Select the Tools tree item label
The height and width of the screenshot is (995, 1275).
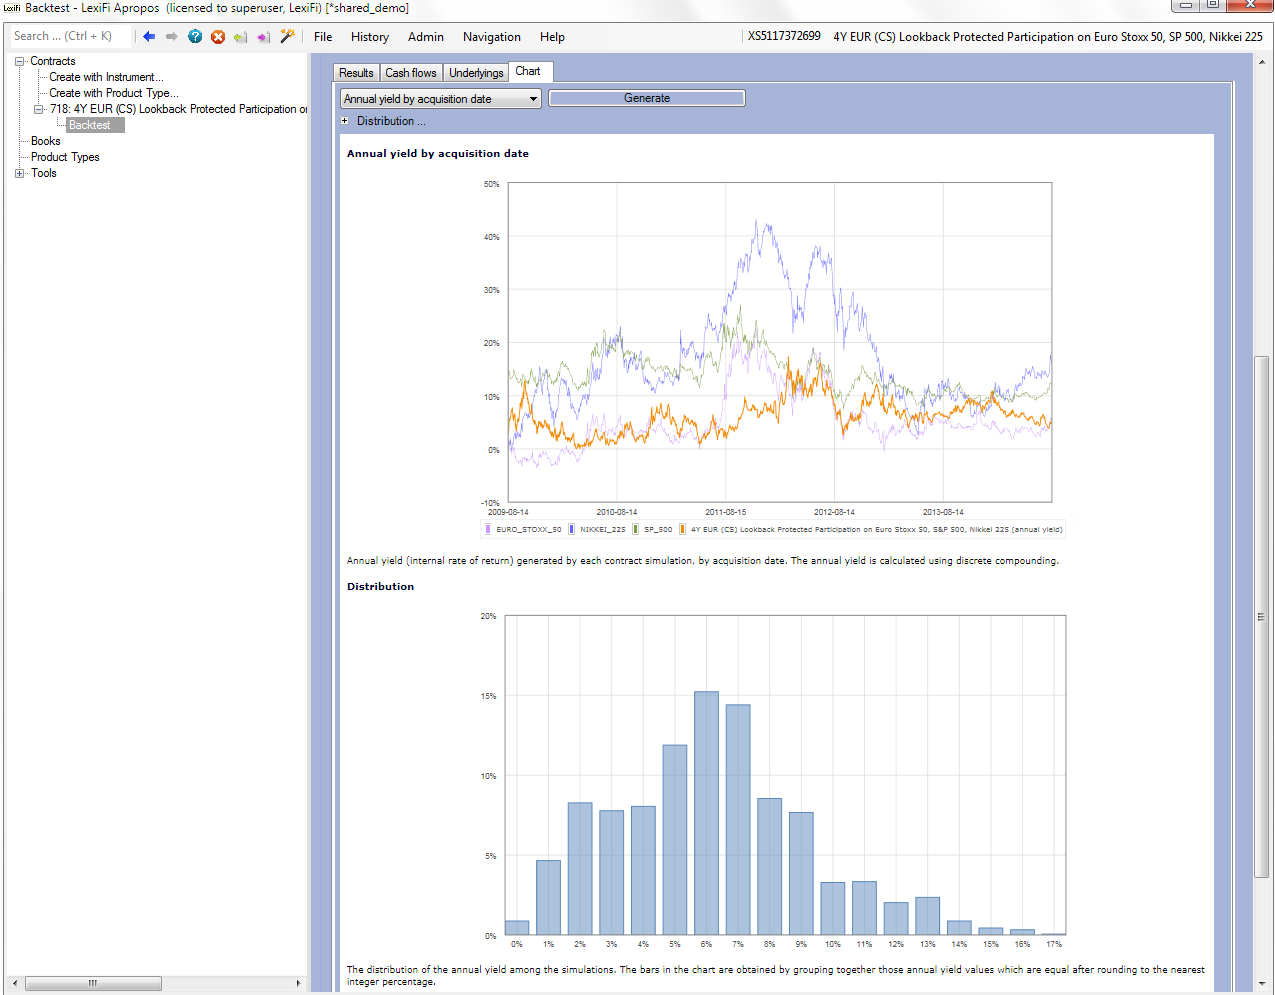click(x=44, y=173)
